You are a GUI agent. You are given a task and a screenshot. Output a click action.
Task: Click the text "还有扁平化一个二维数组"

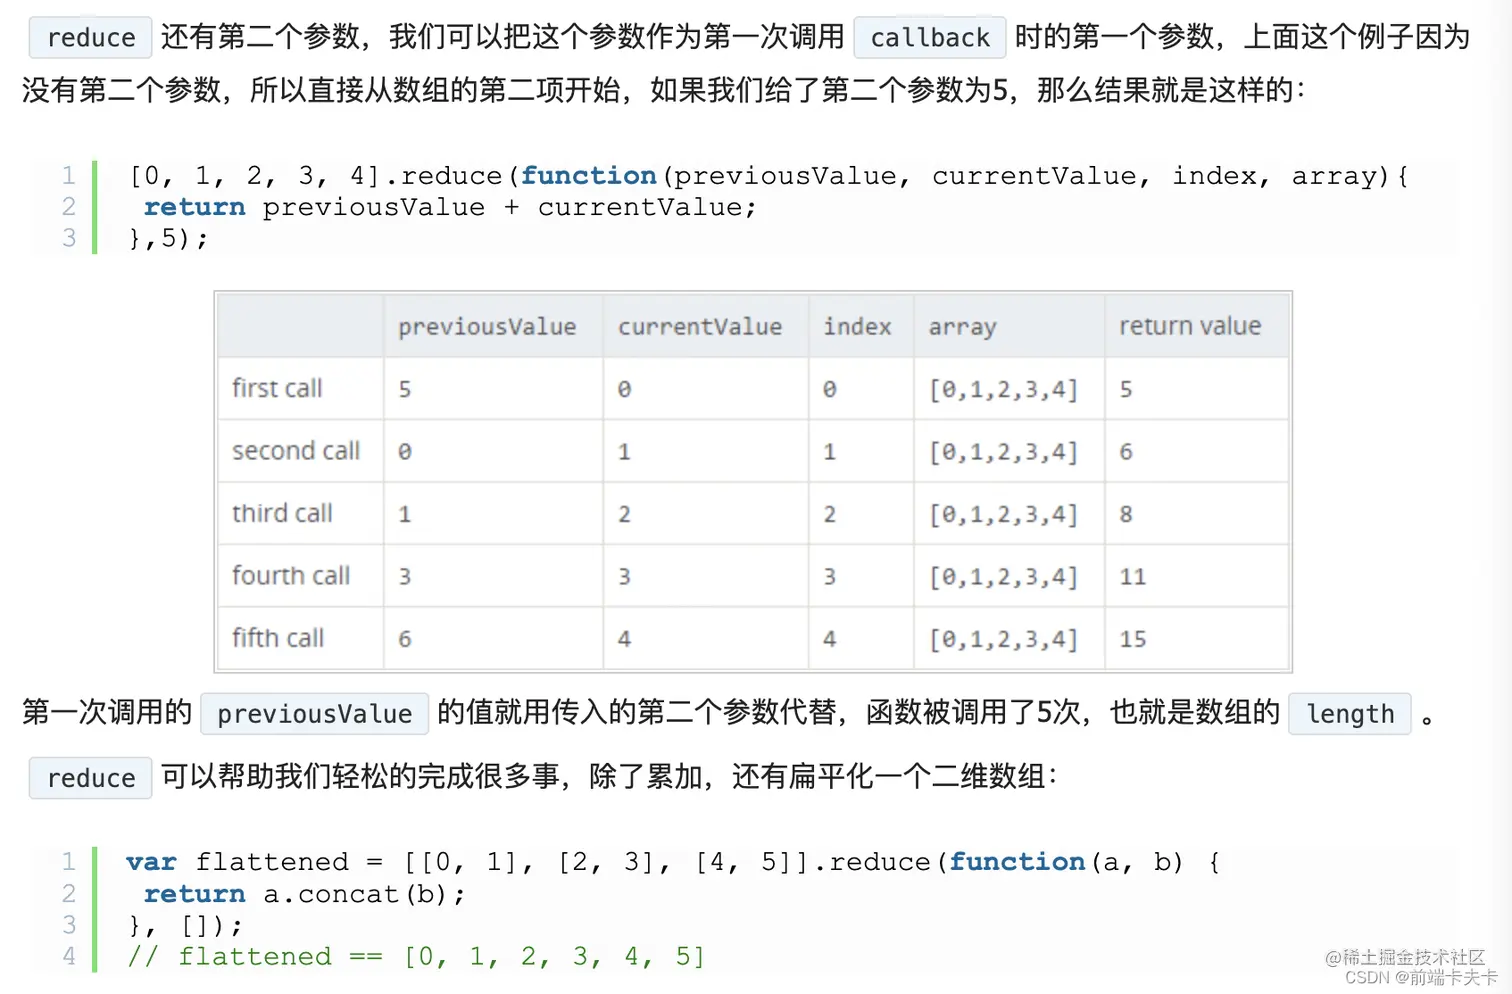click(888, 776)
